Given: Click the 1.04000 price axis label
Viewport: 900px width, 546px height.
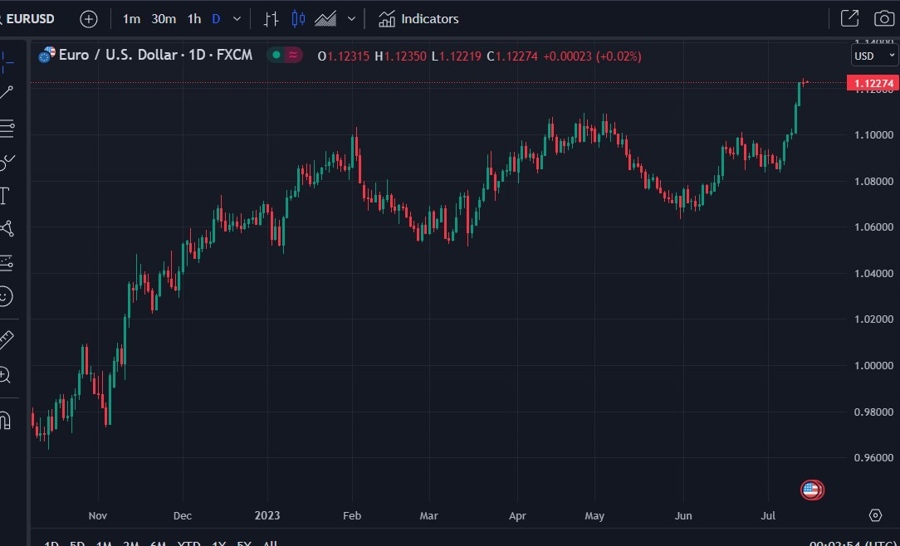Looking at the screenshot, I should point(874,273).
